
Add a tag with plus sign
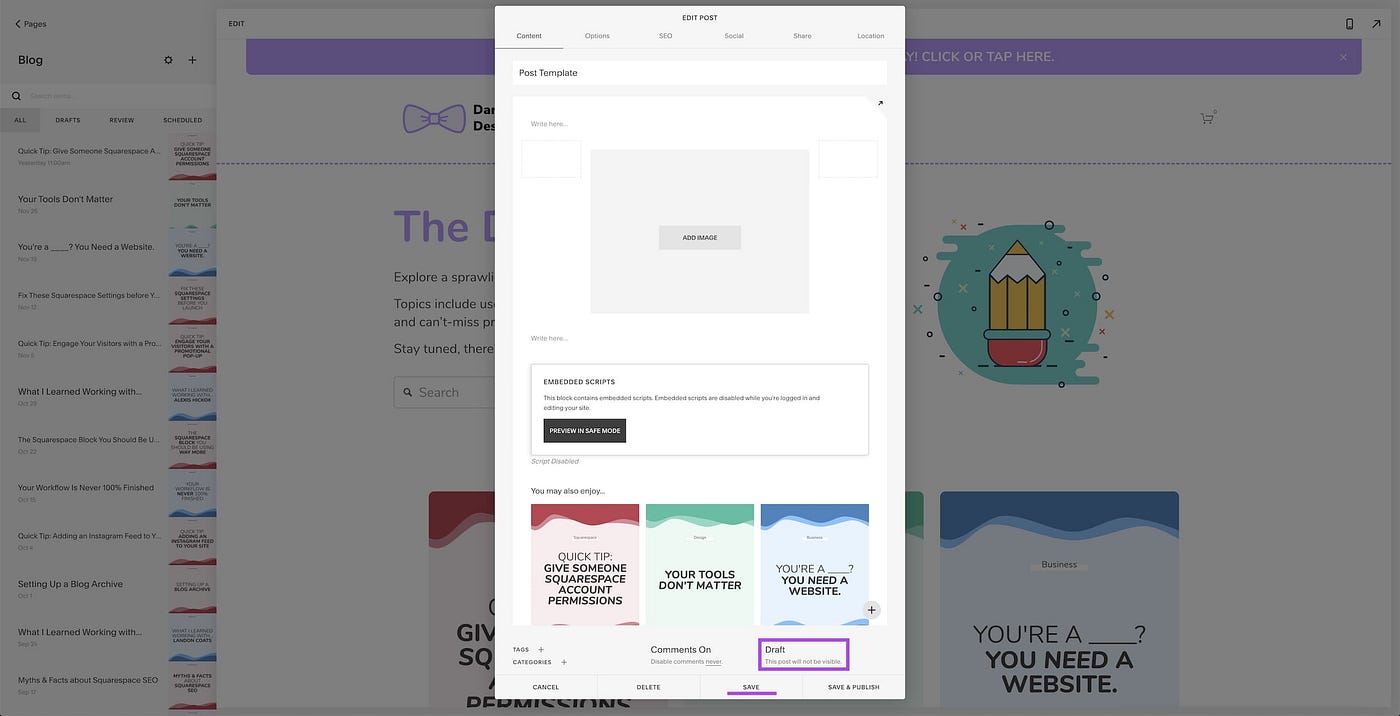541,650
